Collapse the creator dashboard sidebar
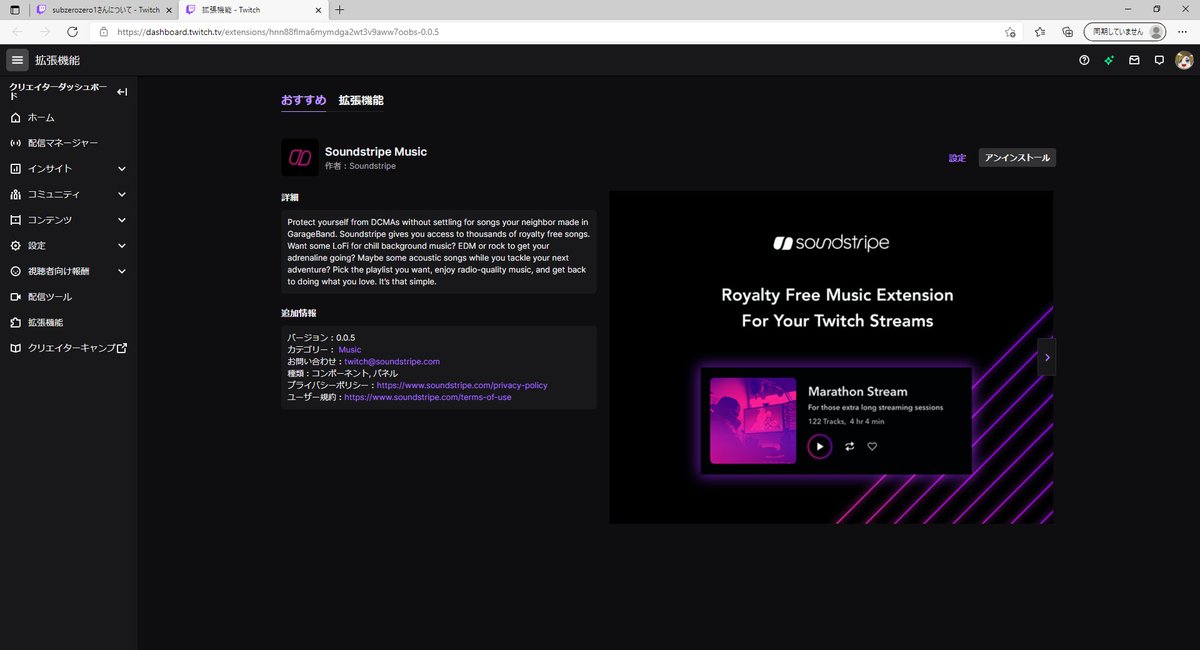The image size is (1200, 650). click(x=122, y=92)
